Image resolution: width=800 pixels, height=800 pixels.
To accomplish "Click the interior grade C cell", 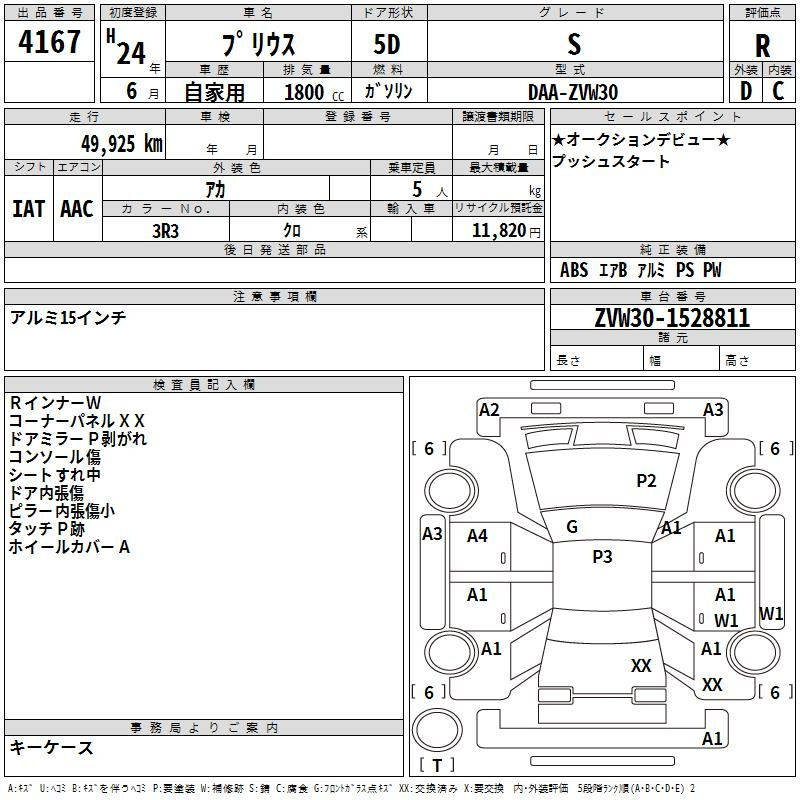I will click(x=779, y=91).
